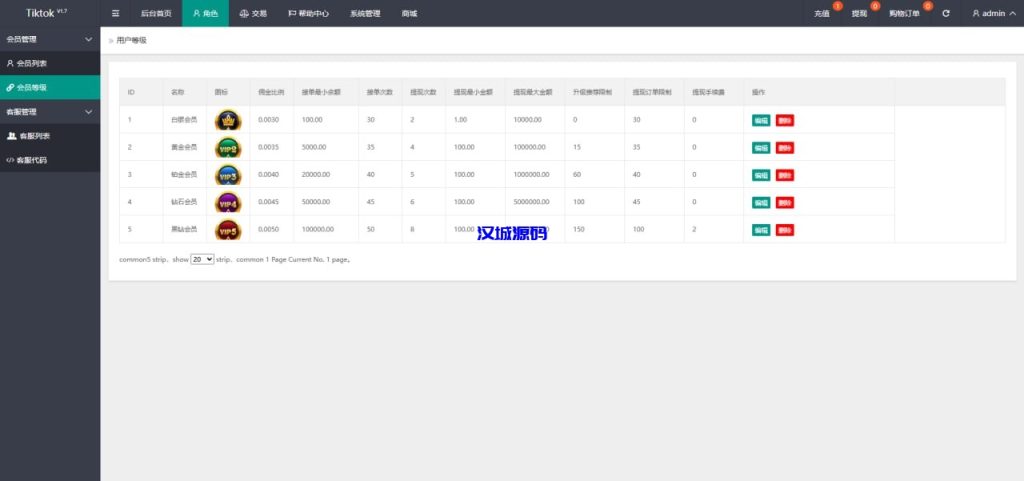The image size is (1024, 481).
Task: Expand the admin user menu
Action: (993, 14)
